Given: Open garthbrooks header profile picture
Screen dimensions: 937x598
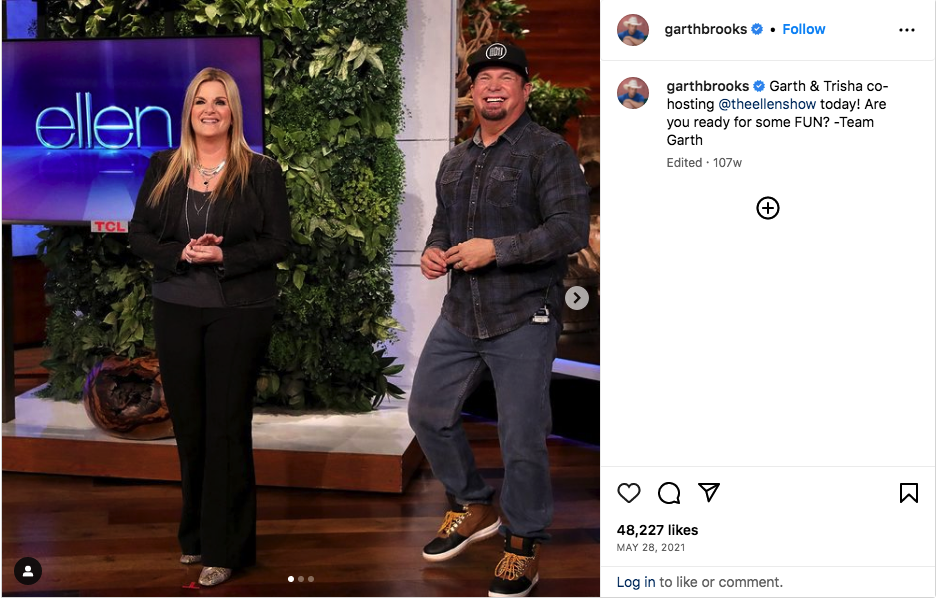Looking at the screenshot, I should (x=632, y=30).
